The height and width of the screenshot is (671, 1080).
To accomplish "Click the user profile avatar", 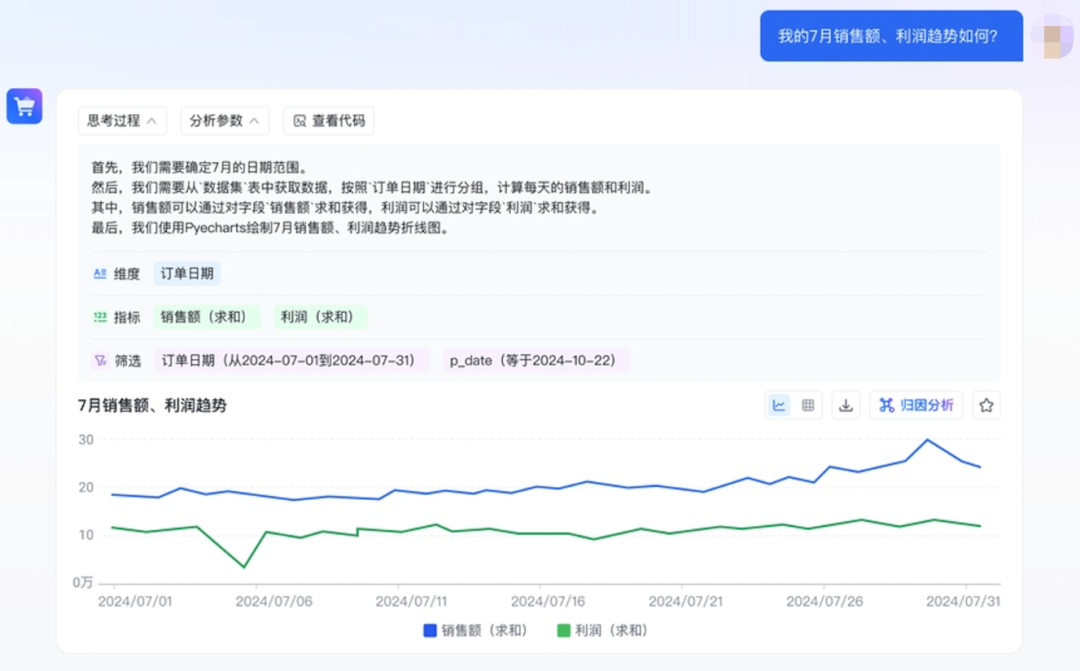I will 1052,37.
